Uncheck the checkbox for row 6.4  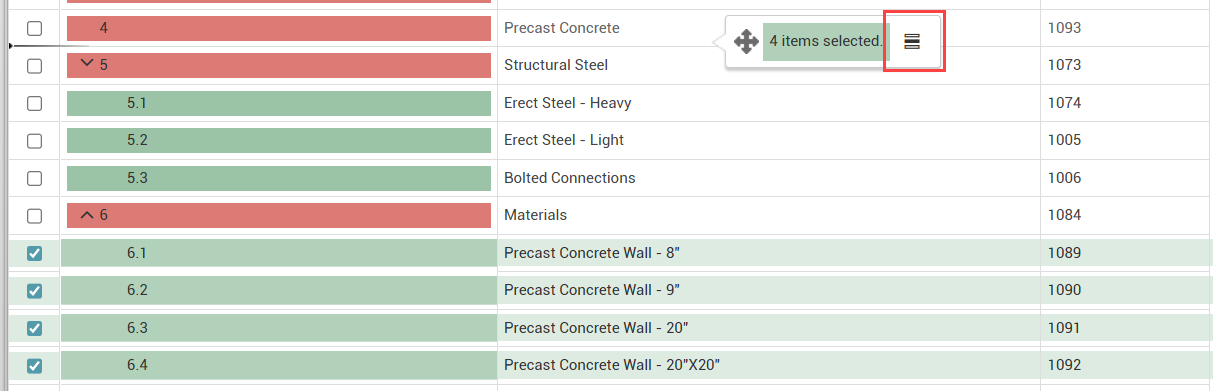(x=34, y=365)
